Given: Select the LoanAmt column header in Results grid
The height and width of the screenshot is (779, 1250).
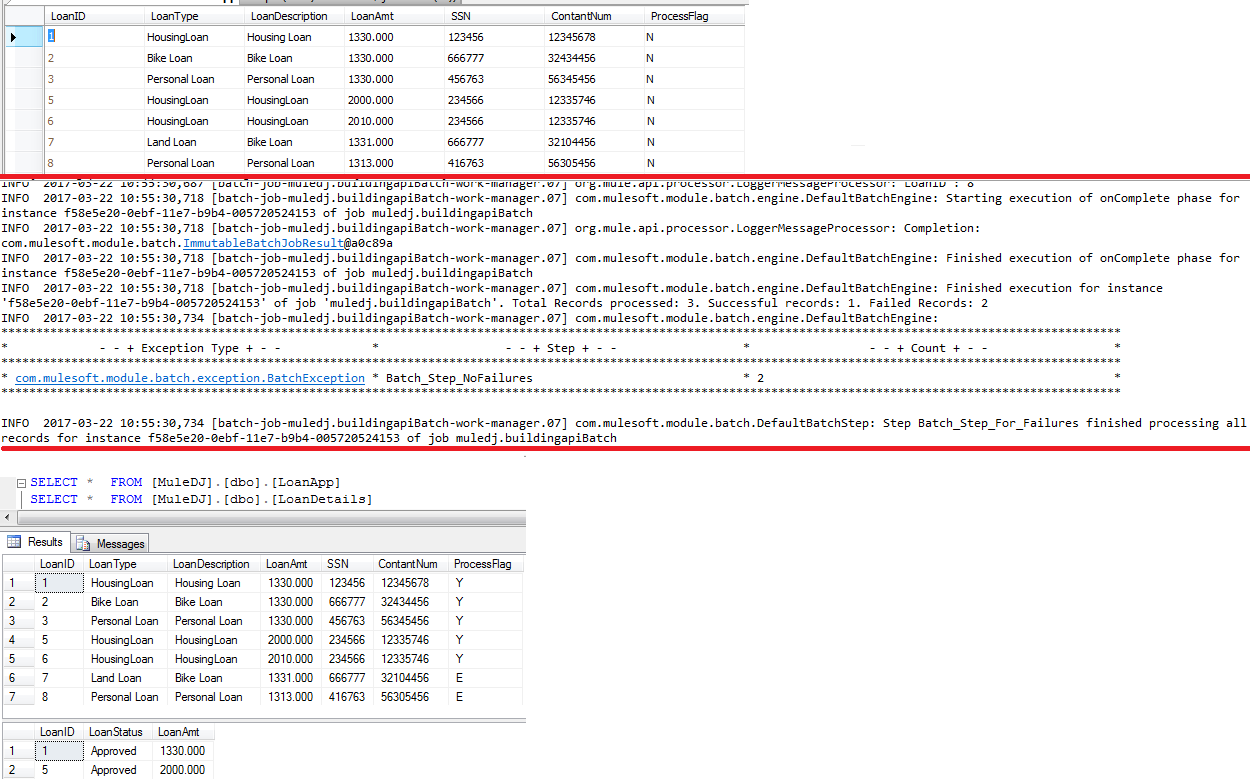Looking at the screenshot, I should [288, 563].
